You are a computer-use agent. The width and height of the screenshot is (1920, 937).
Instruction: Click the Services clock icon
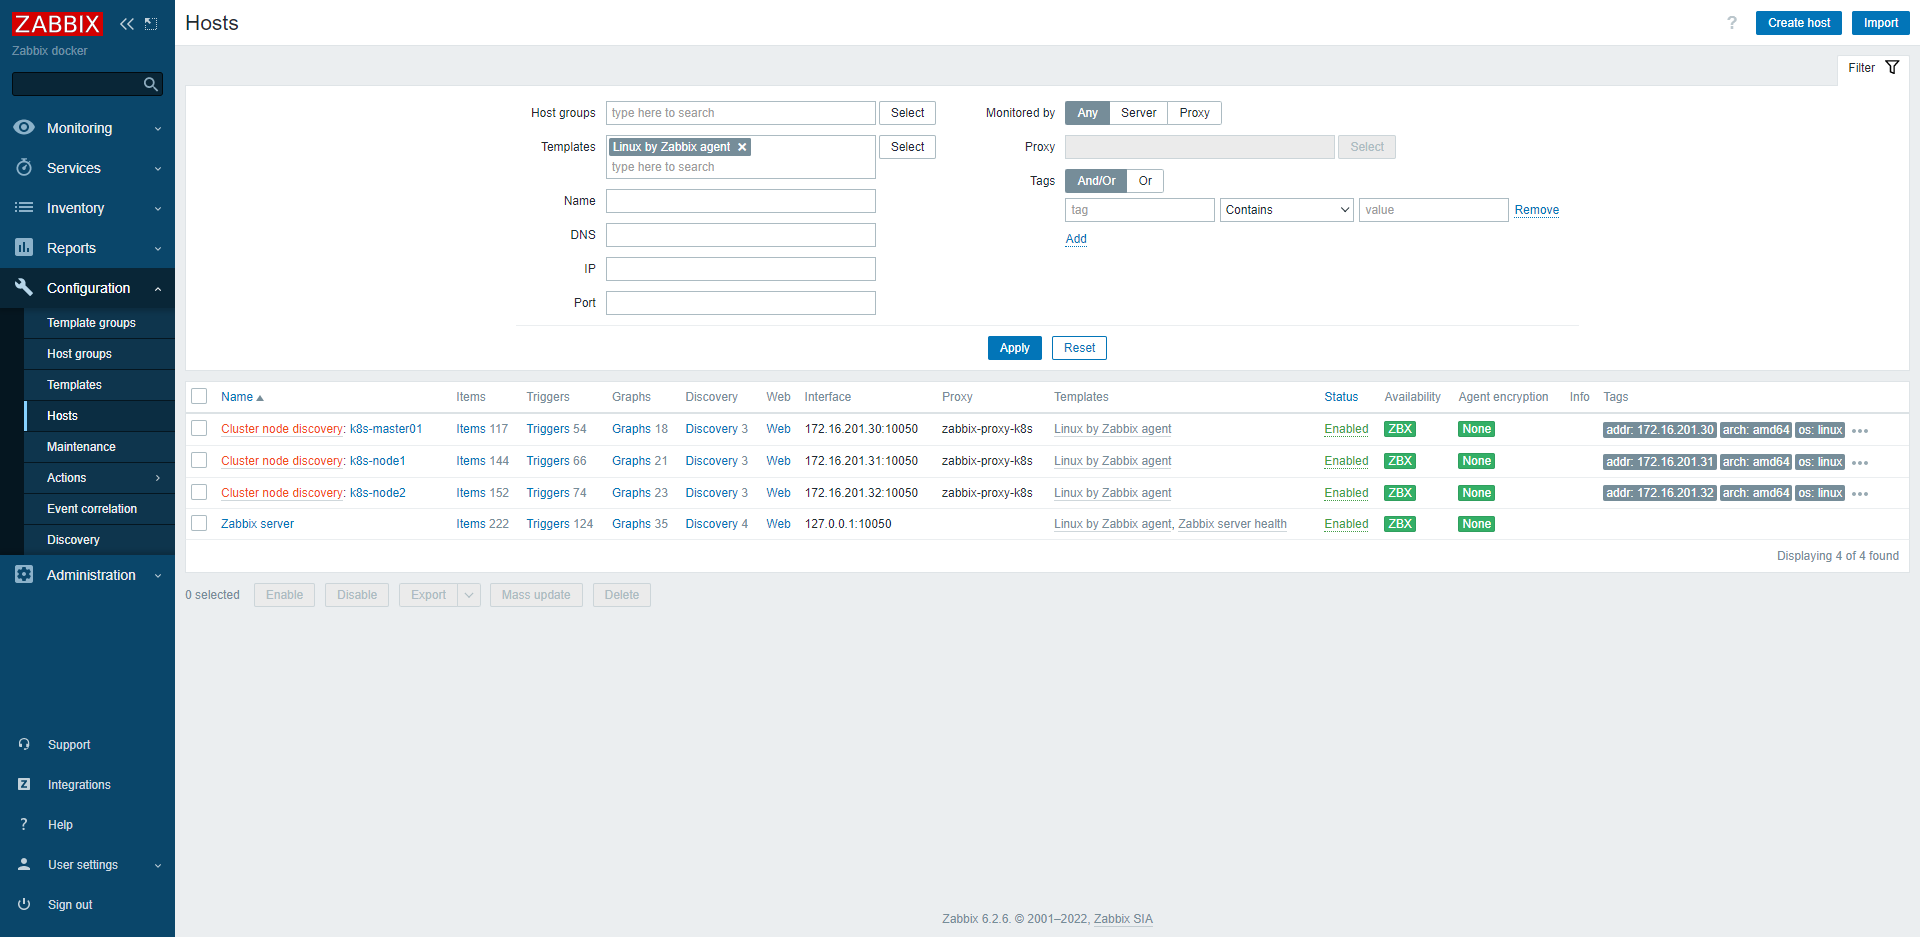click(24, 167)
